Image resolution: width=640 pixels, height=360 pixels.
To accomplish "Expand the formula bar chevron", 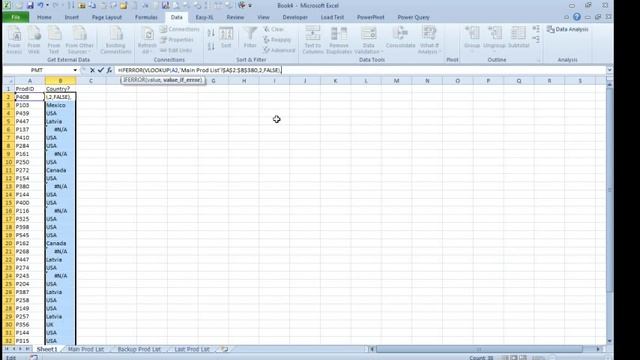I will point(609,70).
